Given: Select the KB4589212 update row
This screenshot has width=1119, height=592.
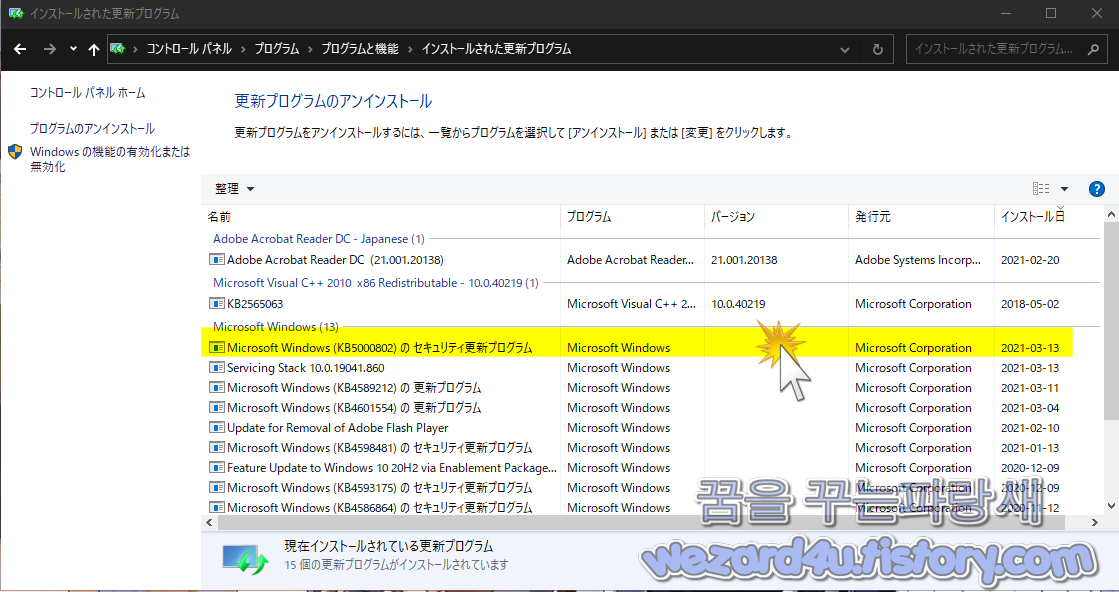Looking at the screenshot, I should tap(637, 388).
